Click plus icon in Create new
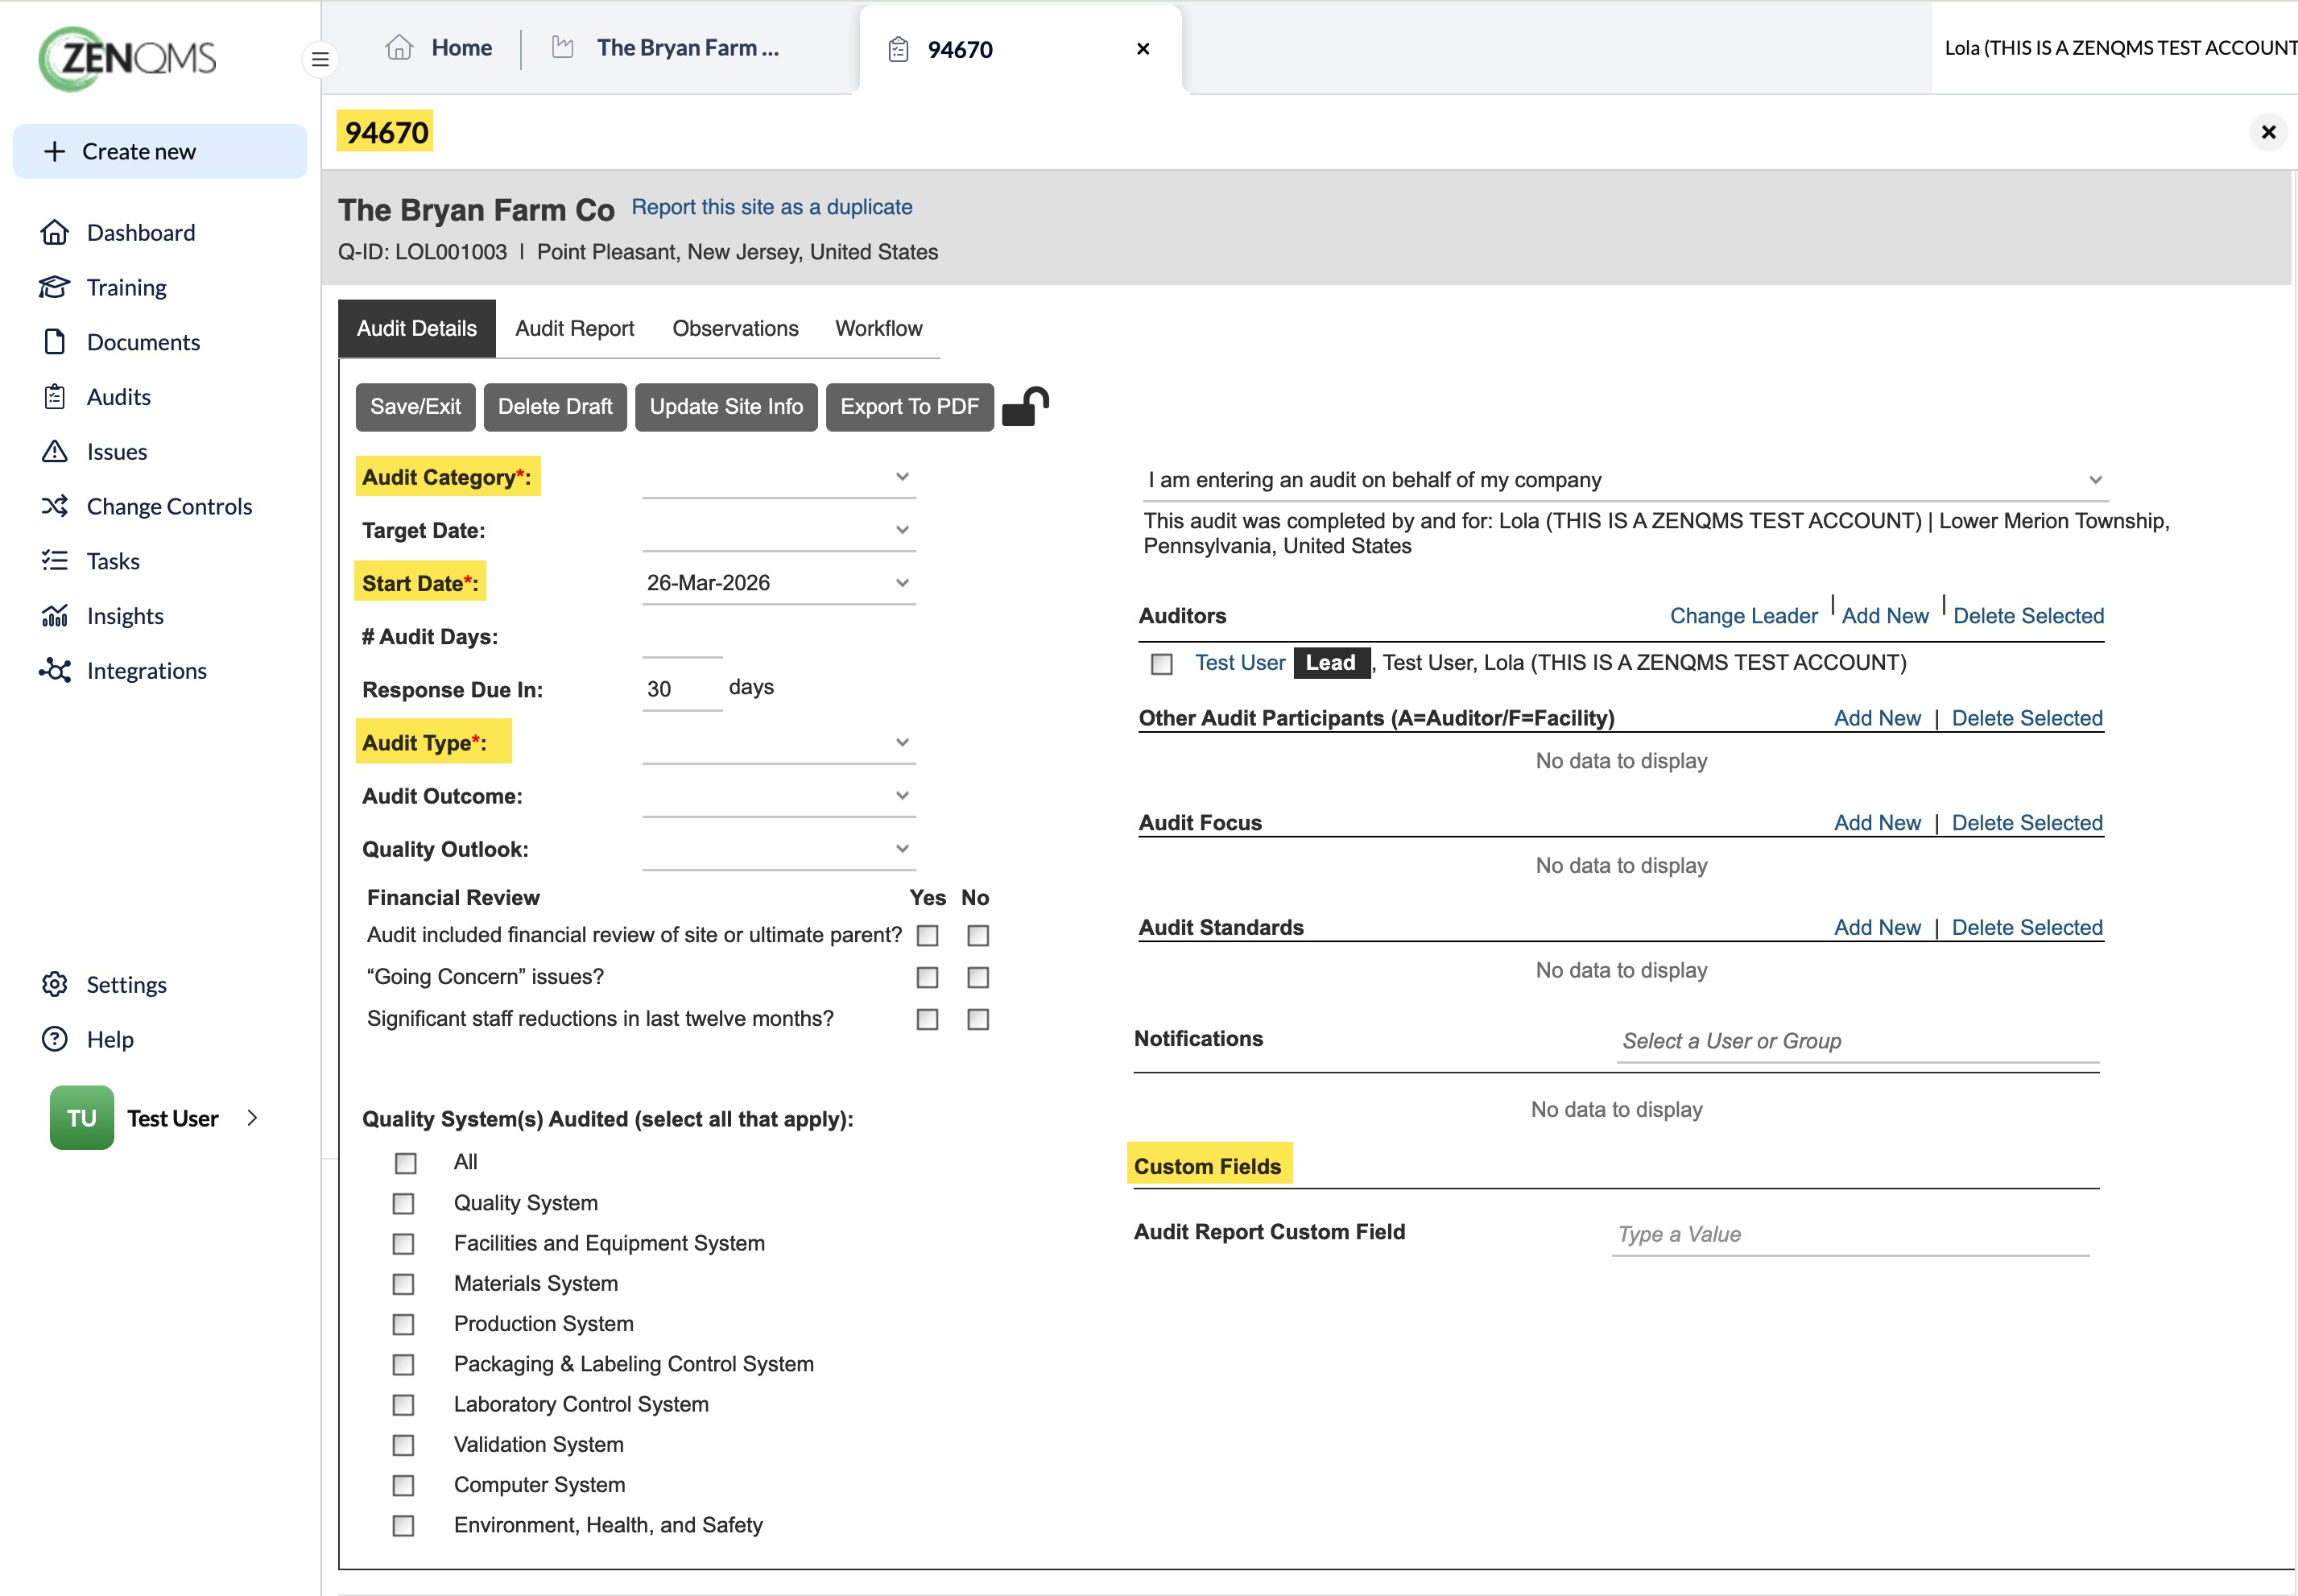 55,151
